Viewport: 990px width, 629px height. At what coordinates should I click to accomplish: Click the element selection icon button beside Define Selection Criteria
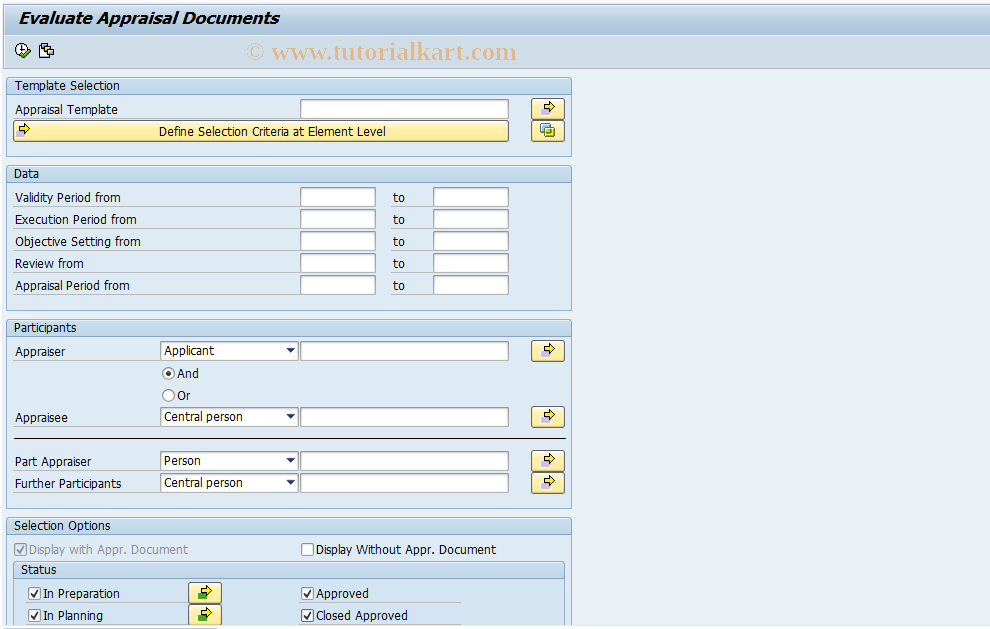click(x=547, y=131)
